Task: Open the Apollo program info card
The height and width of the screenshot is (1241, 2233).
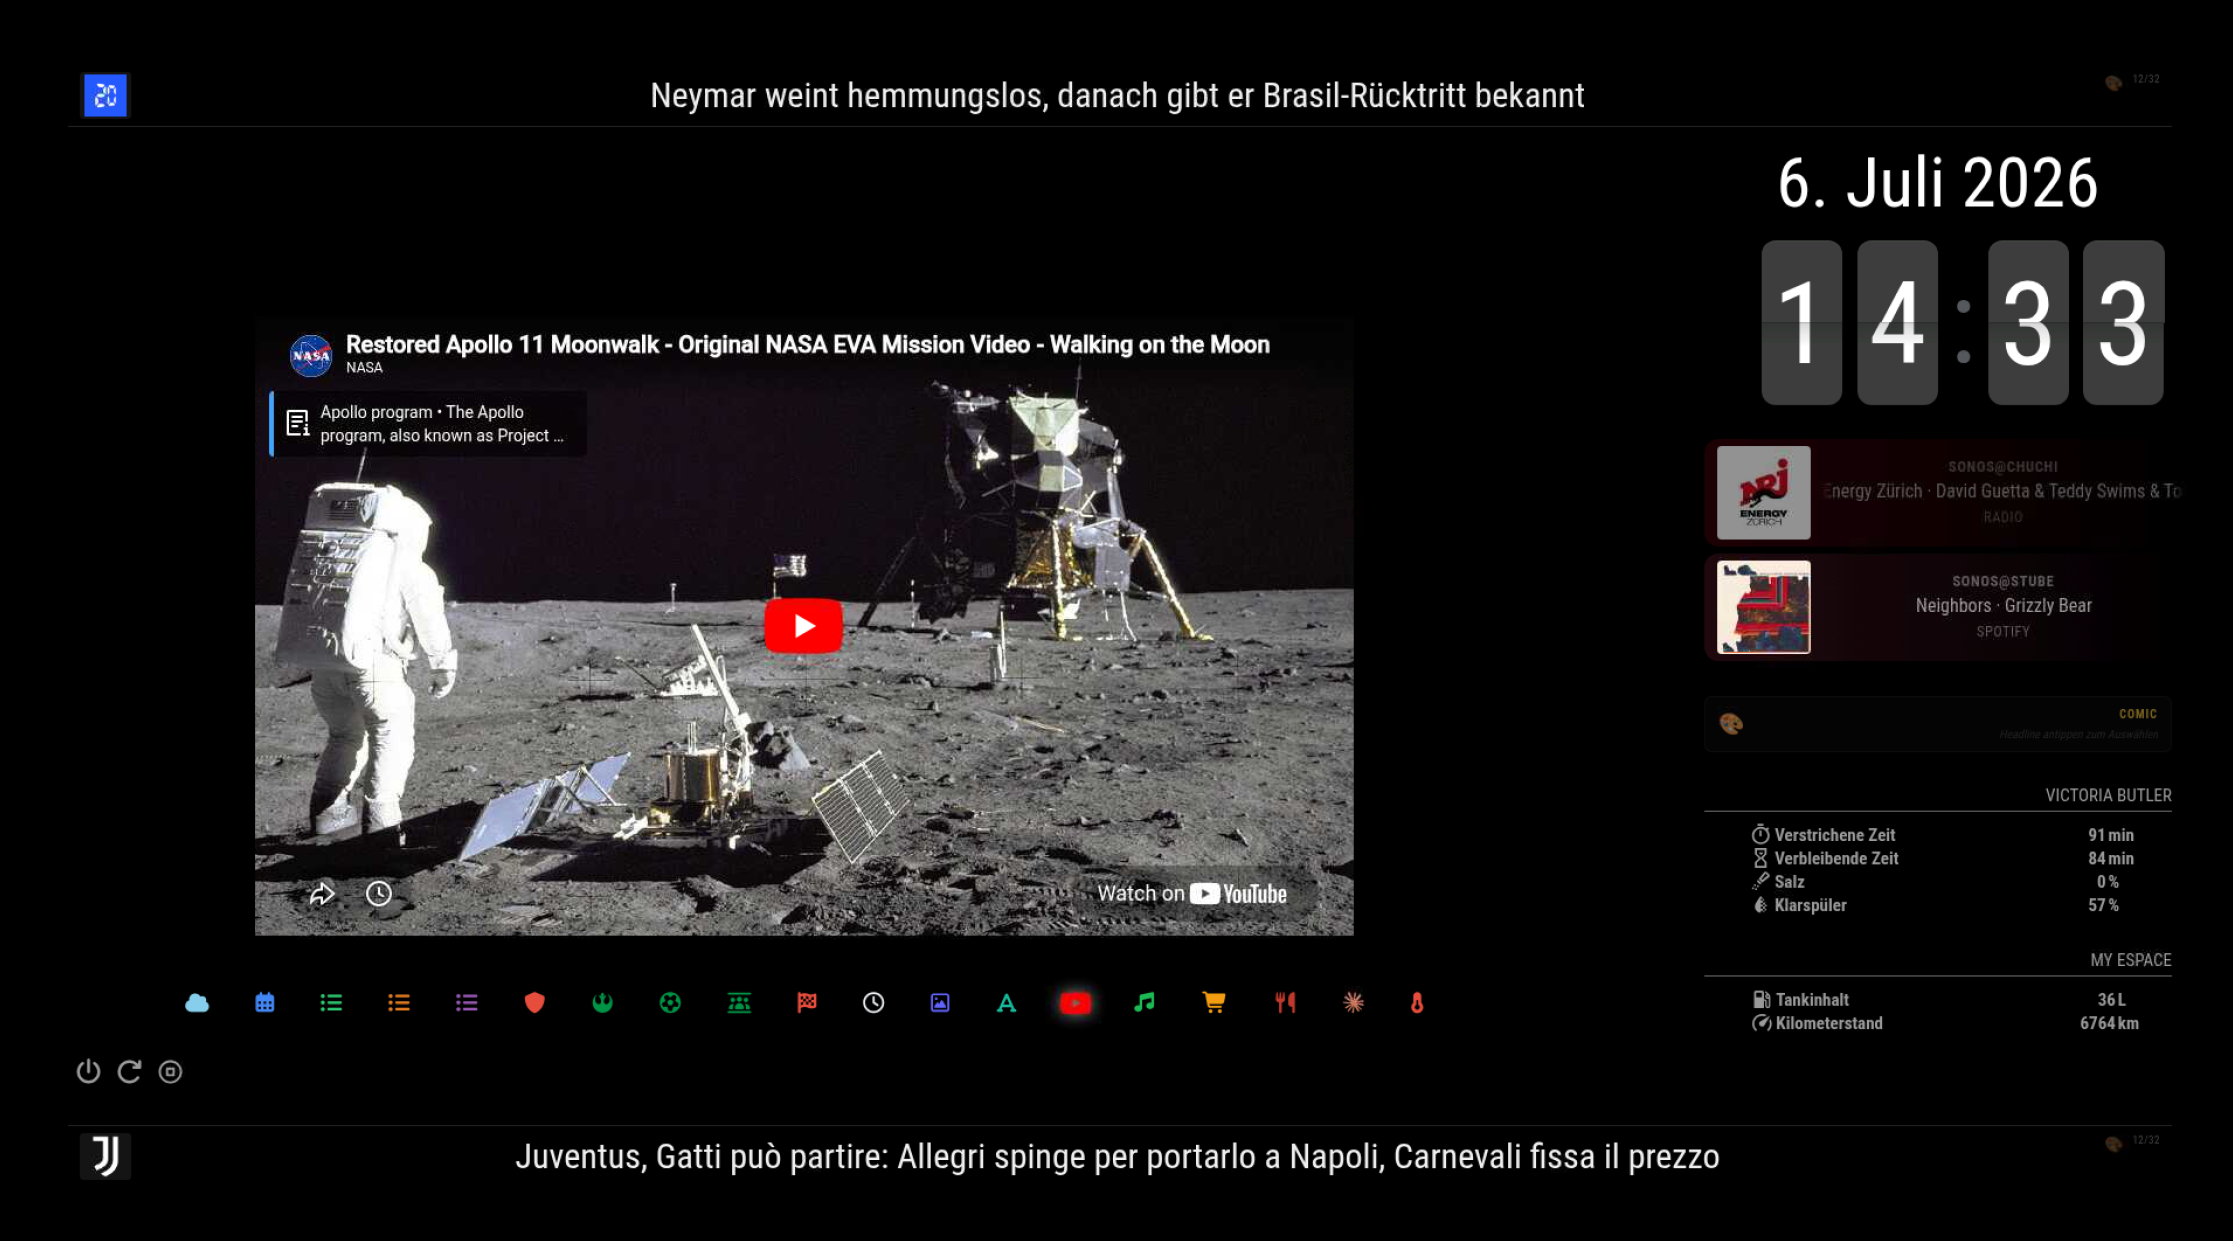Action: (x=429, y=424)
